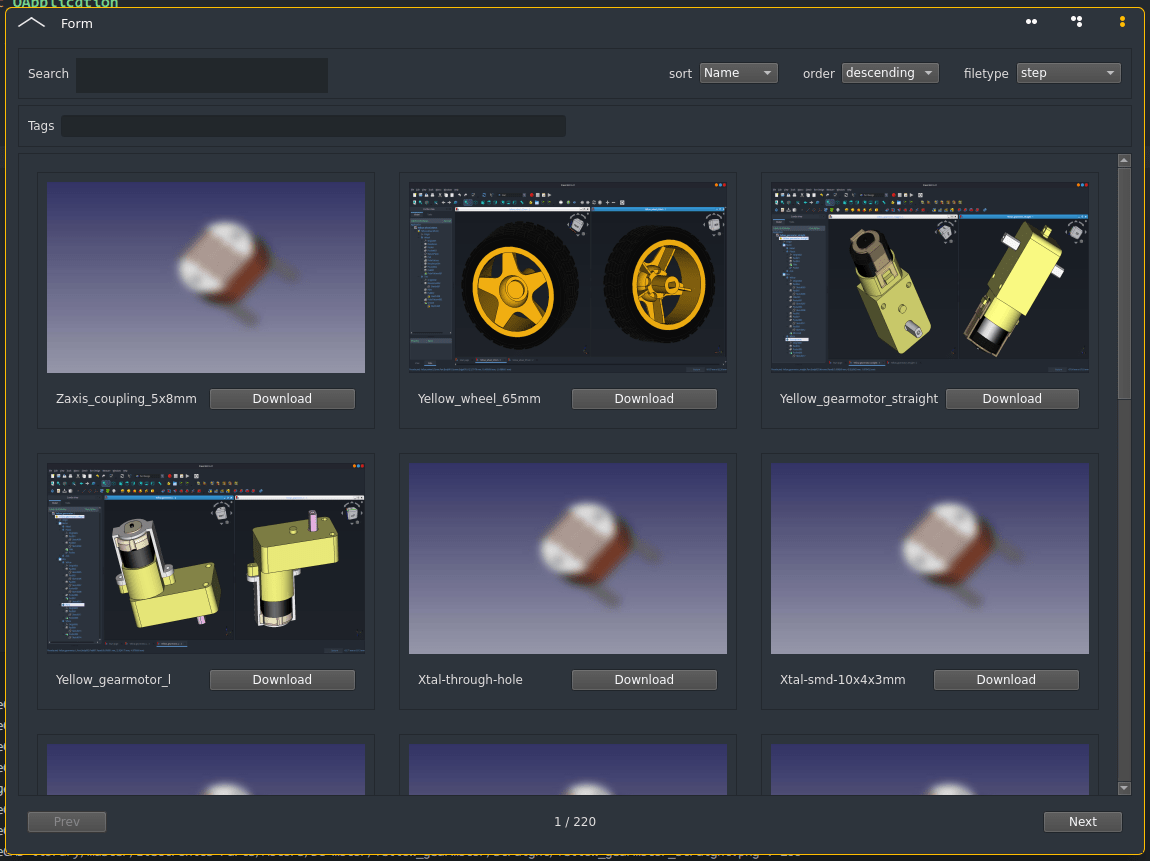
Task: Click the scrollbar up arrow
Action: (1124, 161)
